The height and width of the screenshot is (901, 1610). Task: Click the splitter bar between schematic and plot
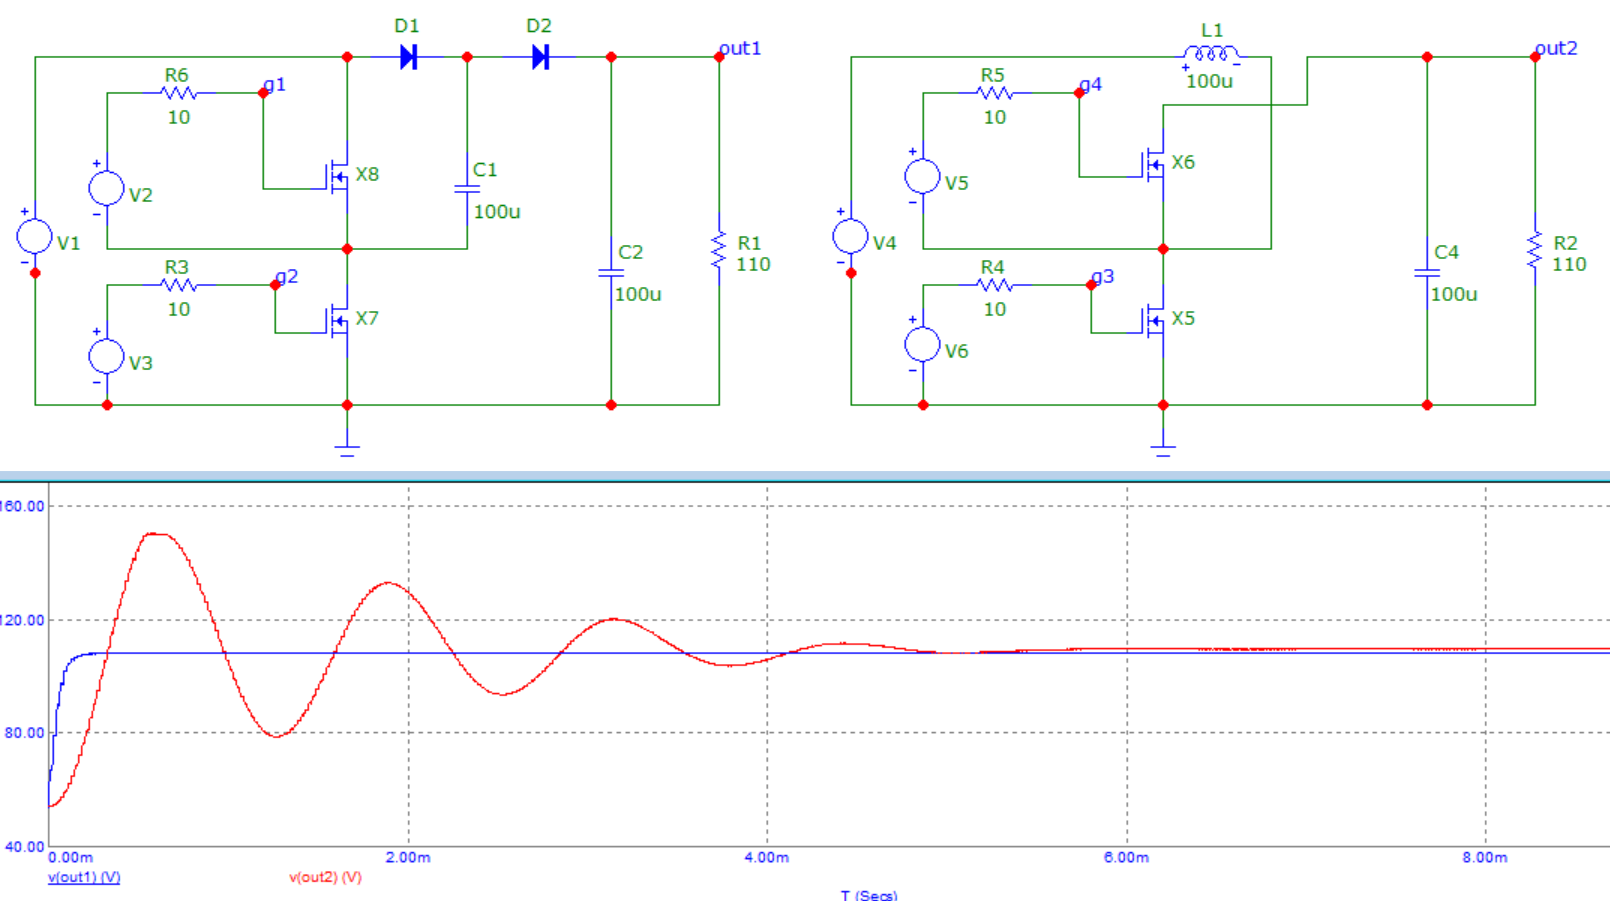tap(805, 476)
